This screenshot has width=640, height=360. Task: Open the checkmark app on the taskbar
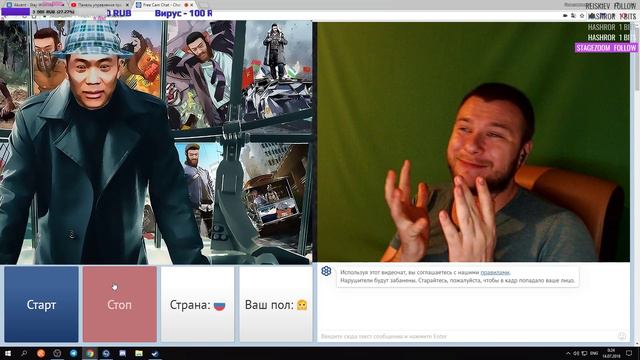pyautogui.click(x=155, y=353)
